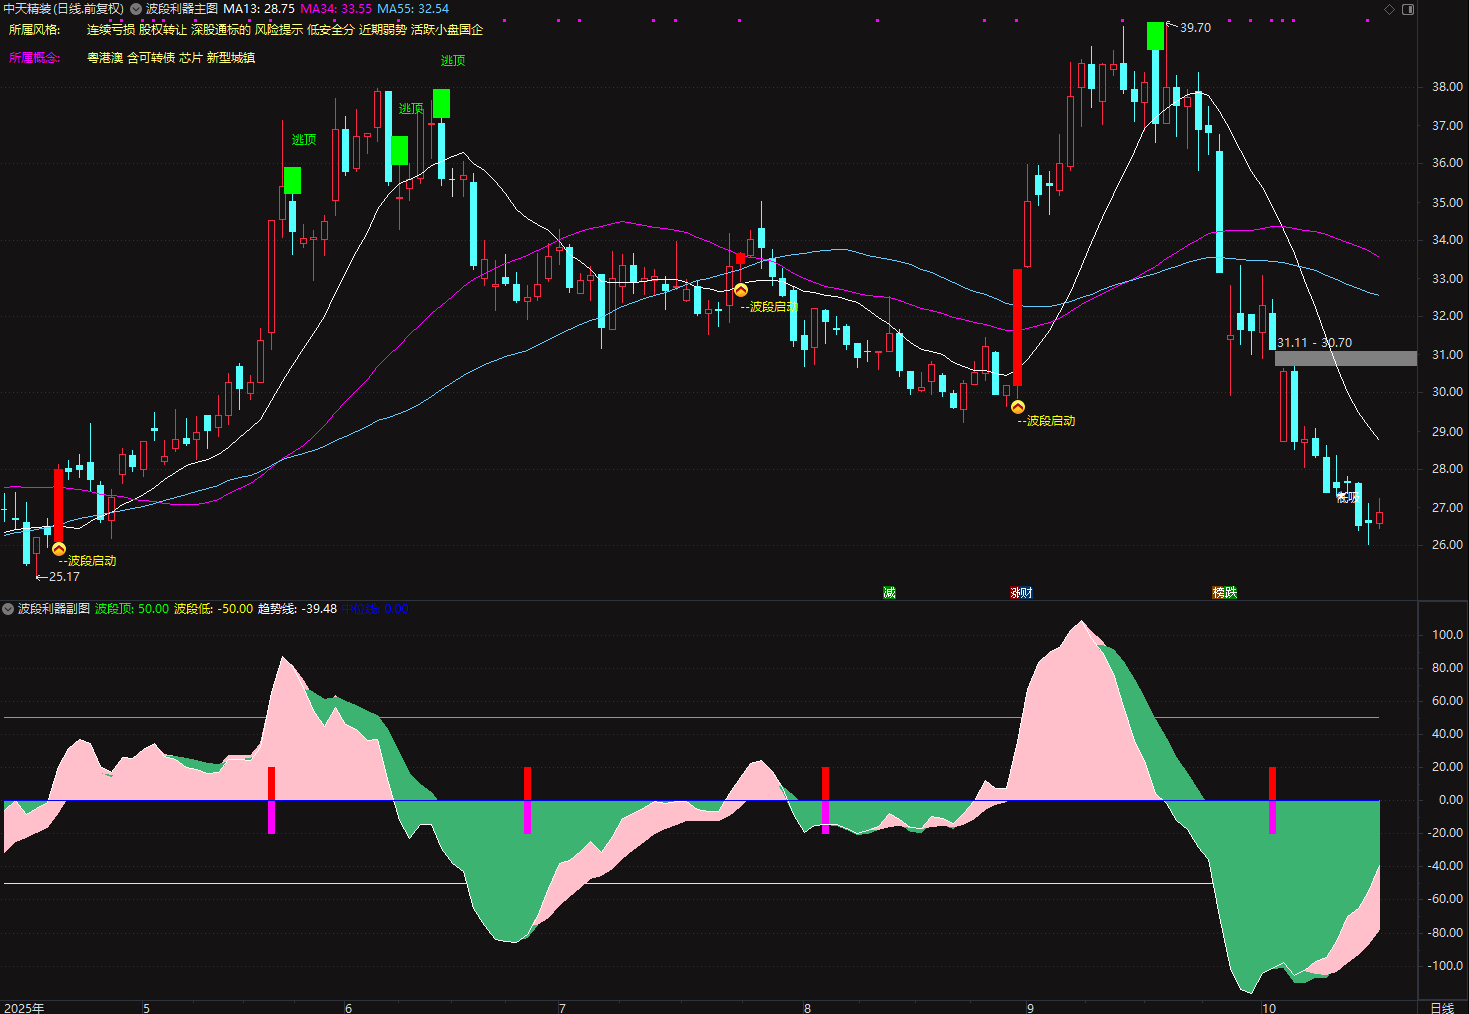
Task: Click the tallest green 逃顶 block in early June
Action: pyautogui.click(x=441, y=103)
